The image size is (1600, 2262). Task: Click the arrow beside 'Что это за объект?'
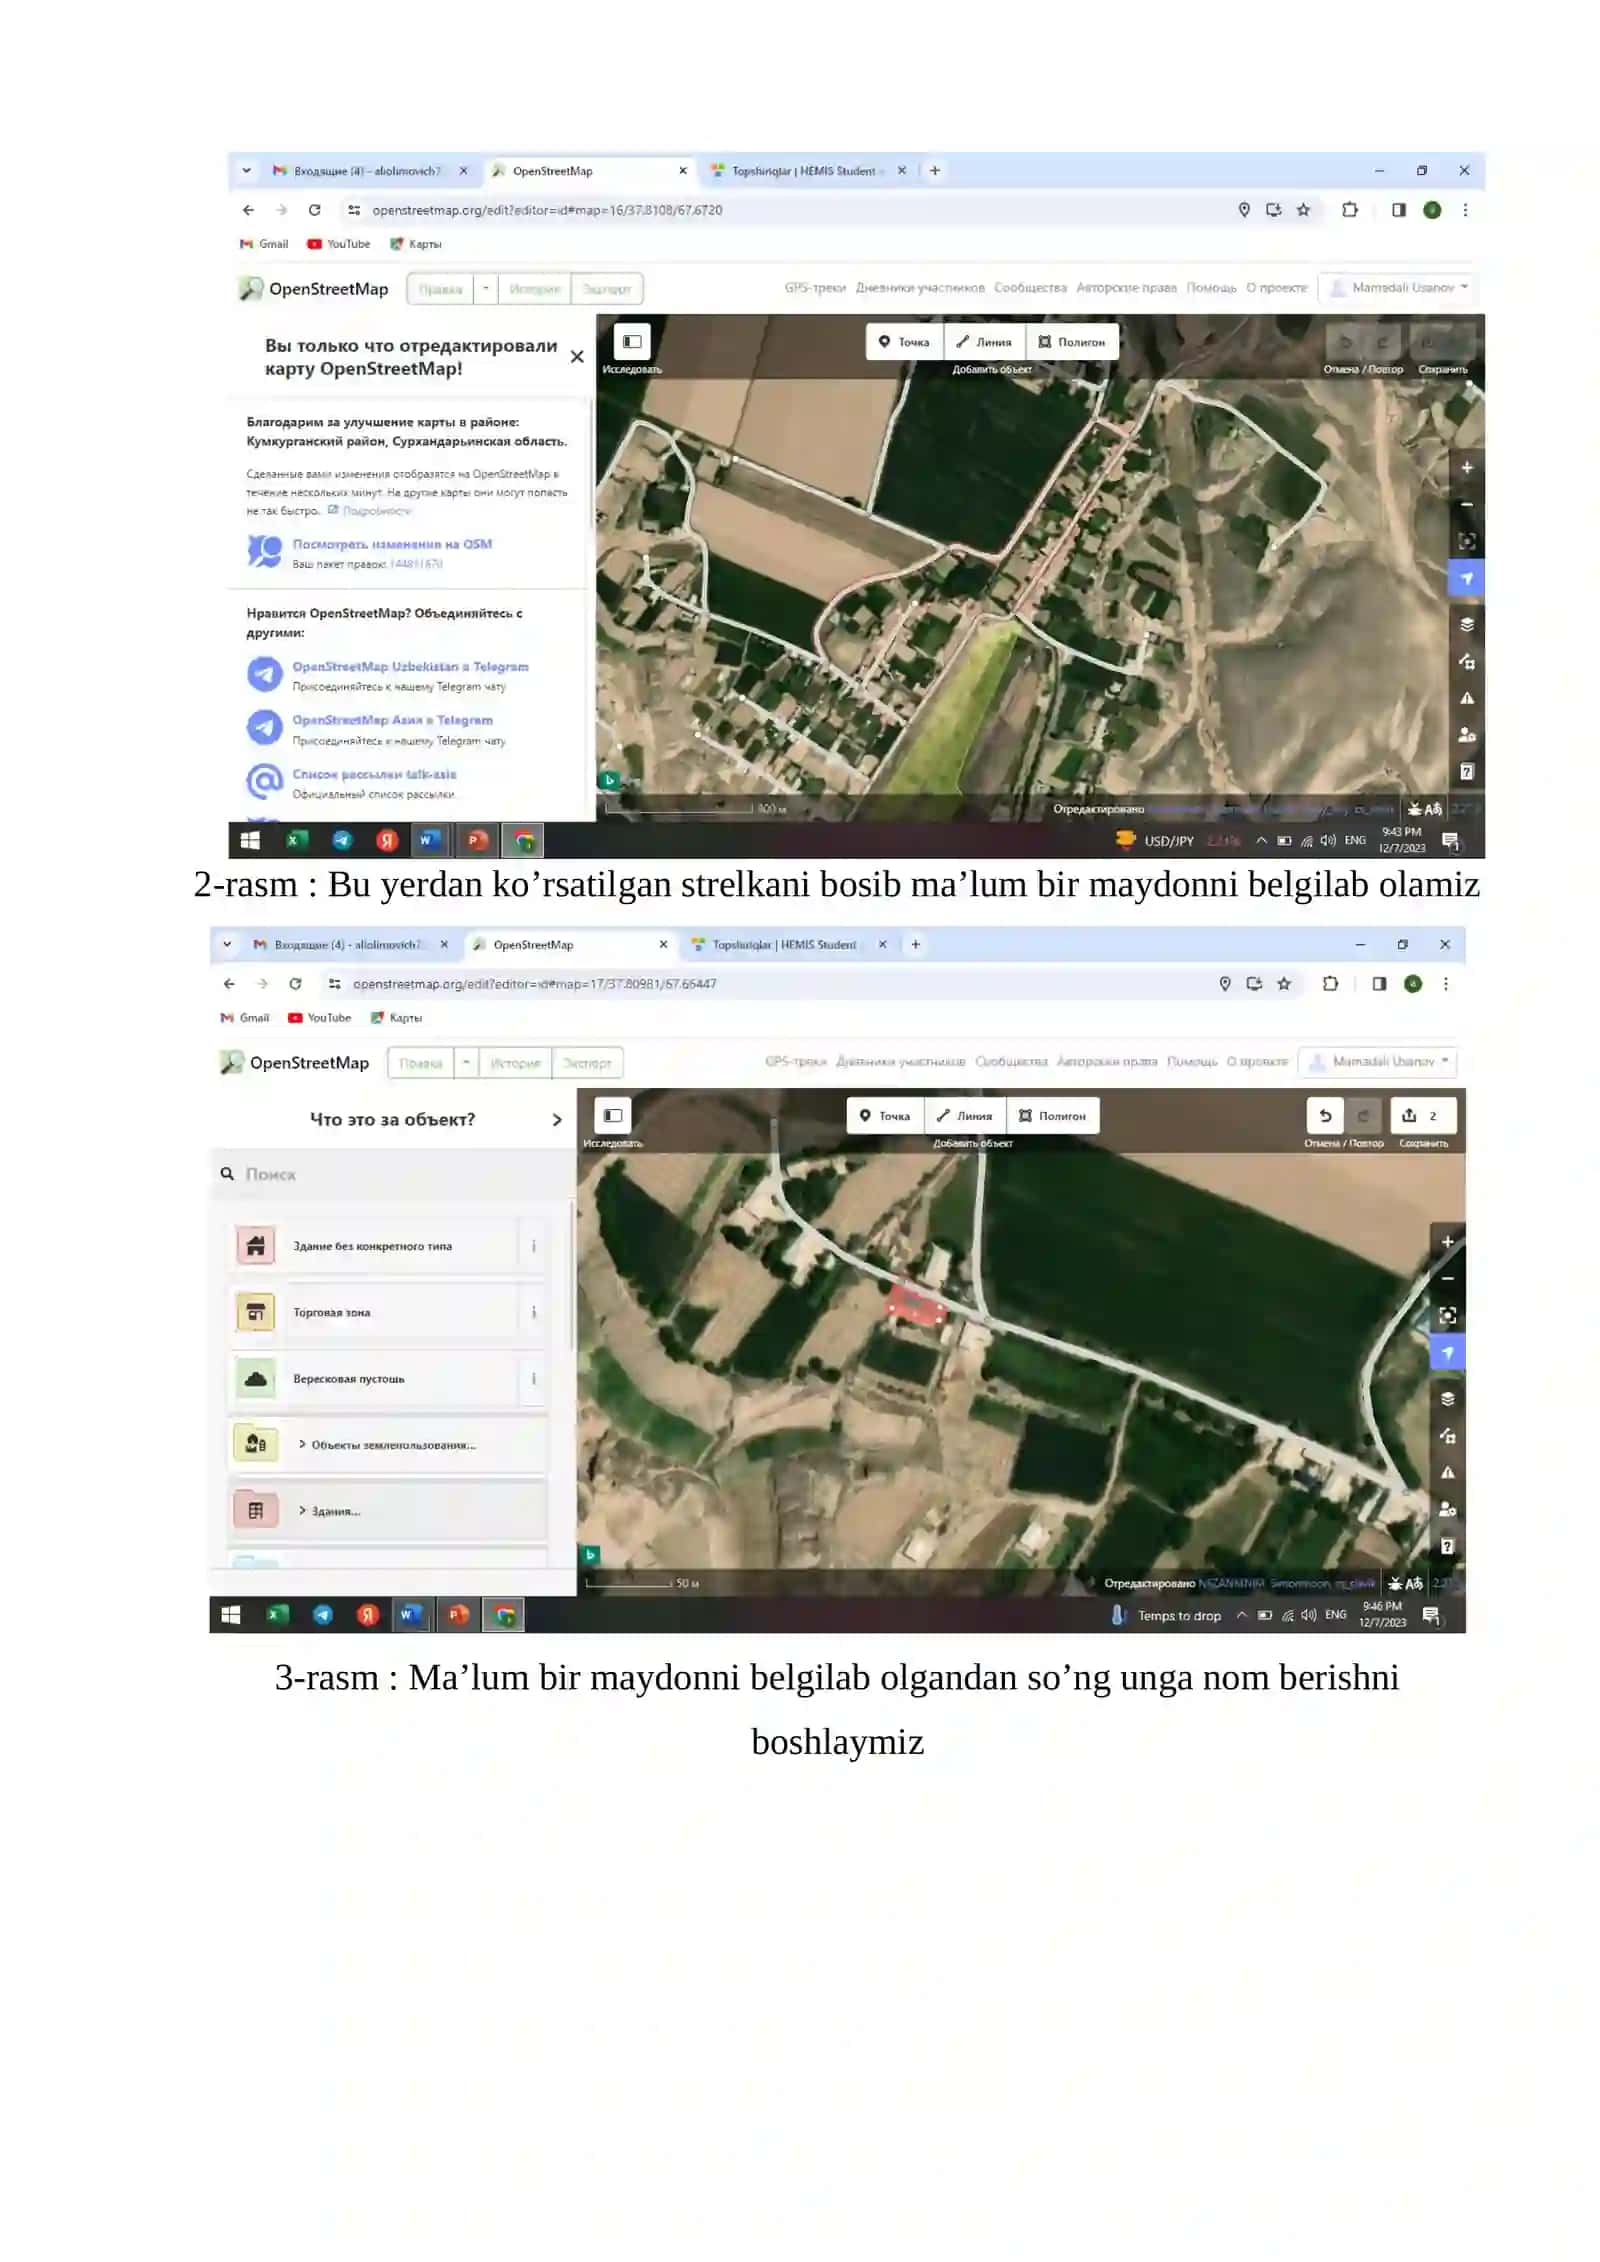pyautogui.click(x=557, y=1120)
